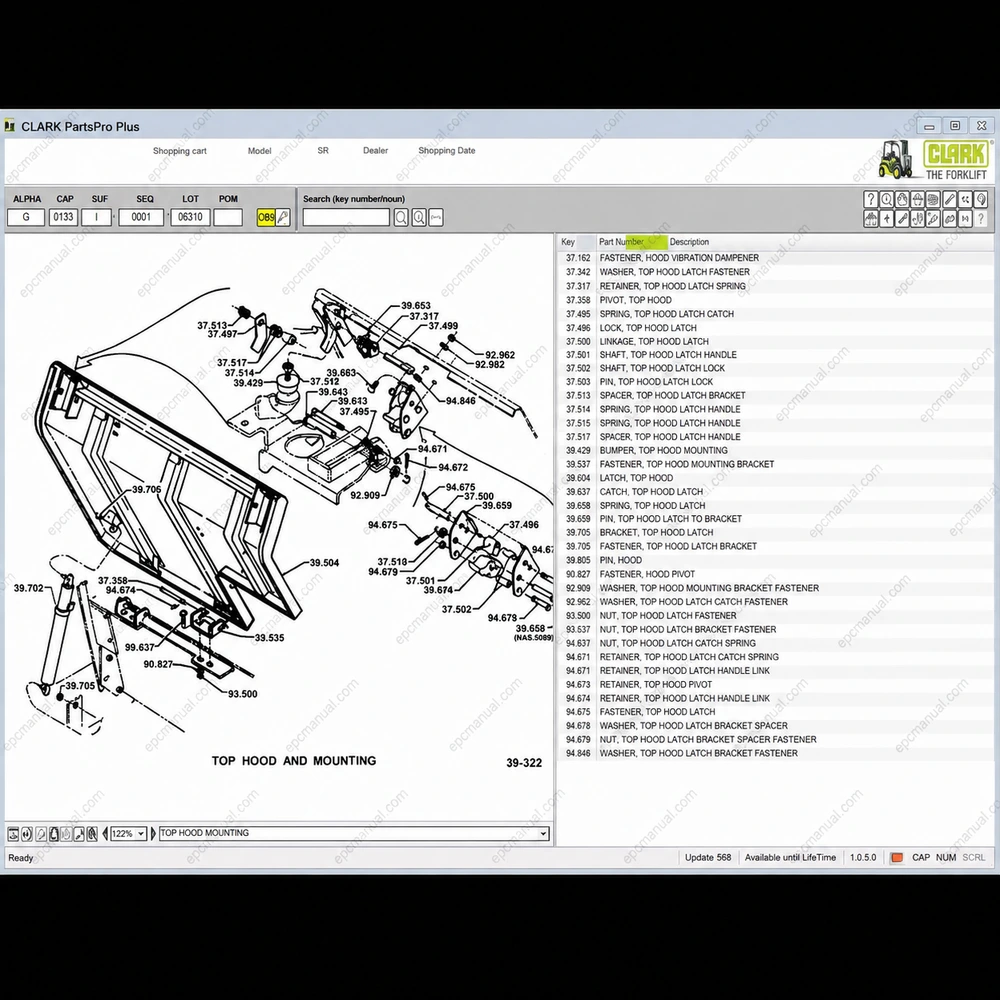Screen dimensions: 1000x1000
Task: Select row SHAFT, TOP HOOD LATCH HANDLE
Action: 776,355
